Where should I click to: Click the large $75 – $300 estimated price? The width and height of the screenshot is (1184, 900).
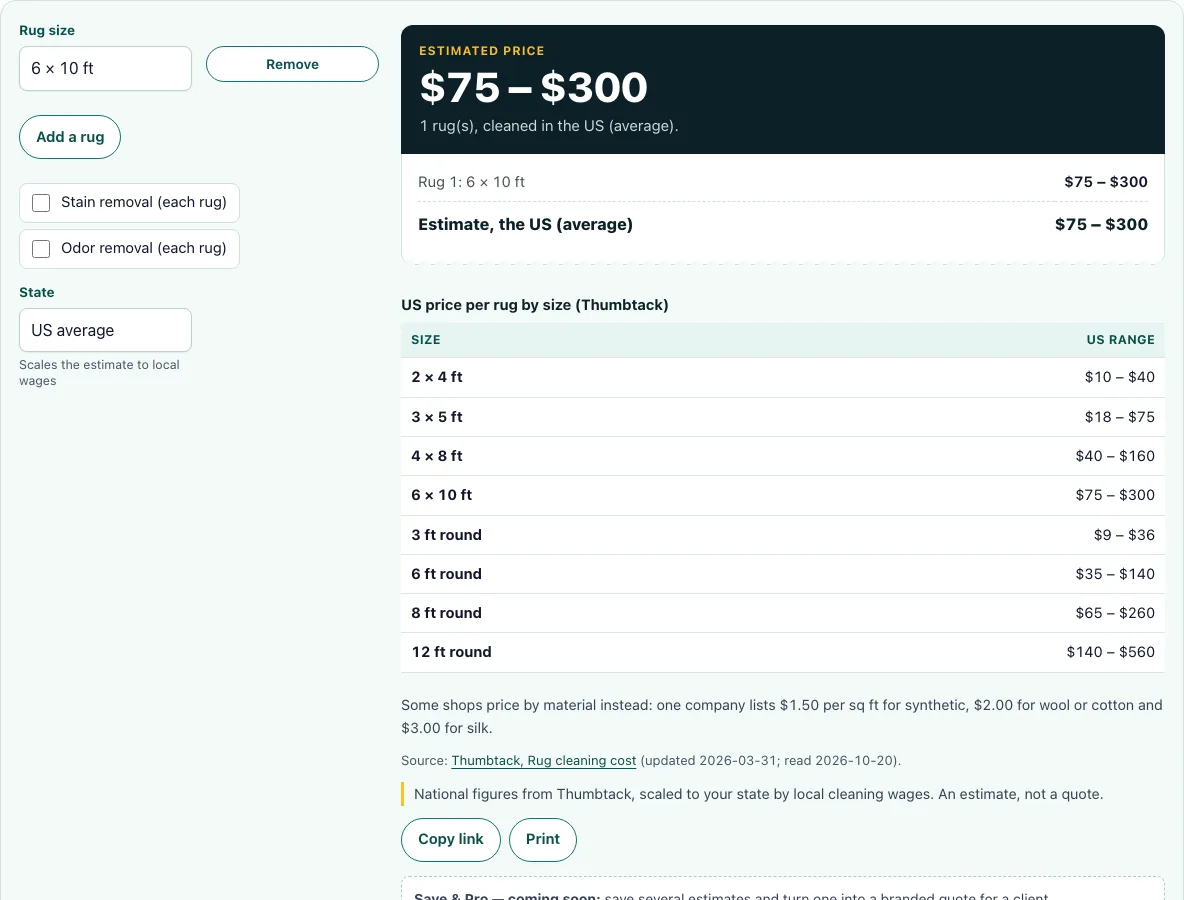[x=534, y=88]
